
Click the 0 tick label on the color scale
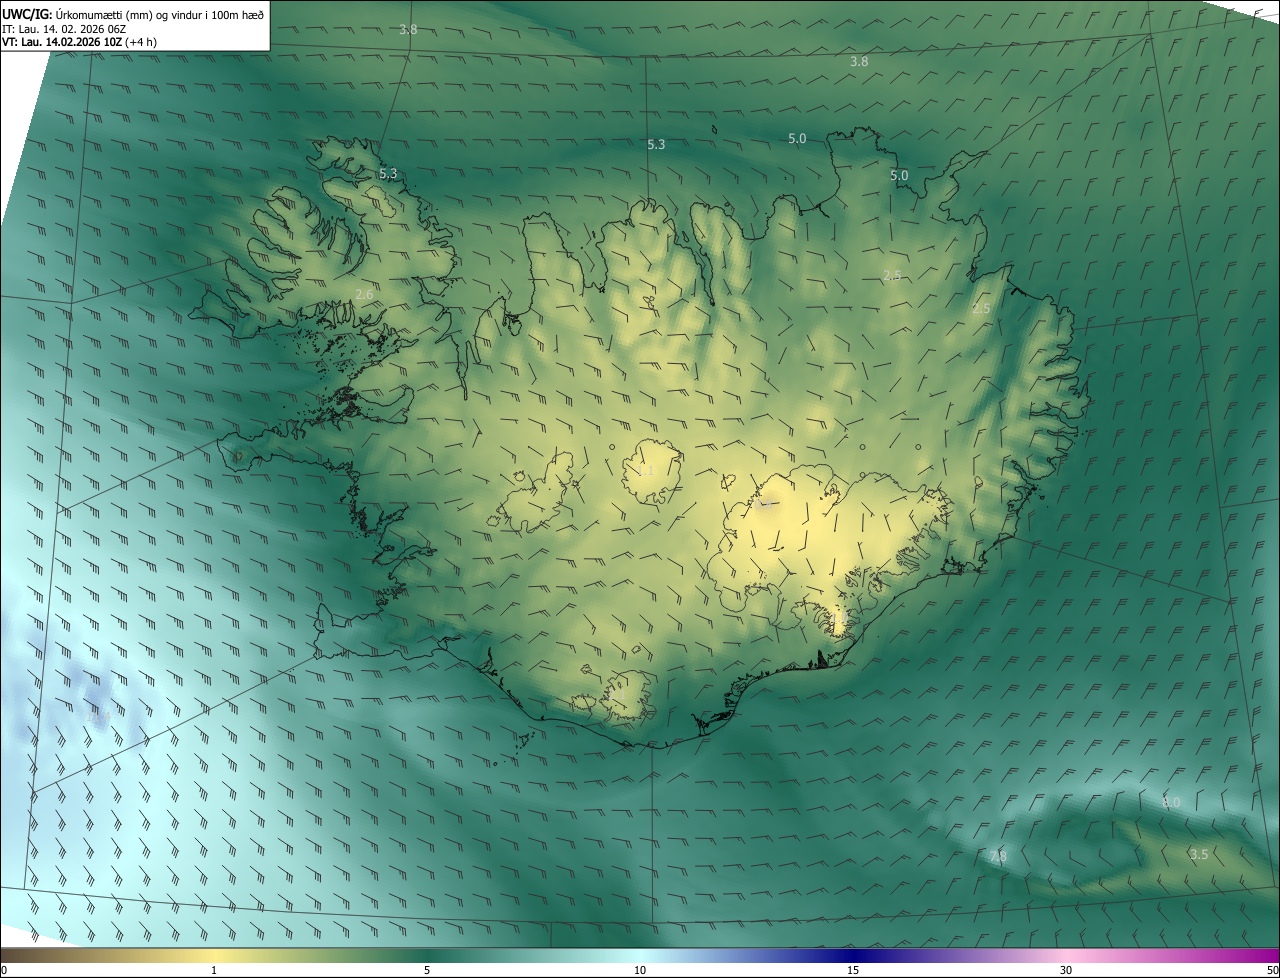4,970
